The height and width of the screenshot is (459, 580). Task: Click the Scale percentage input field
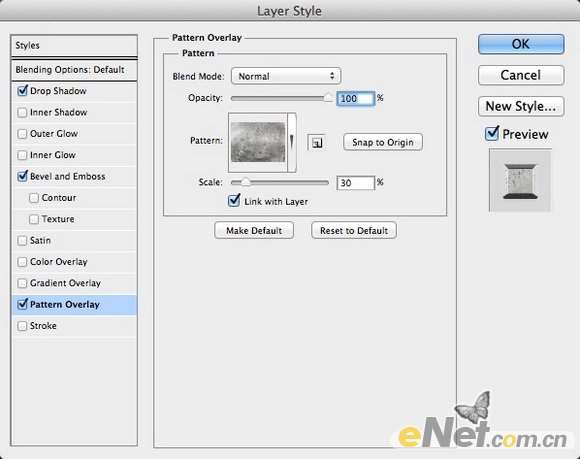tap(355, 183)
